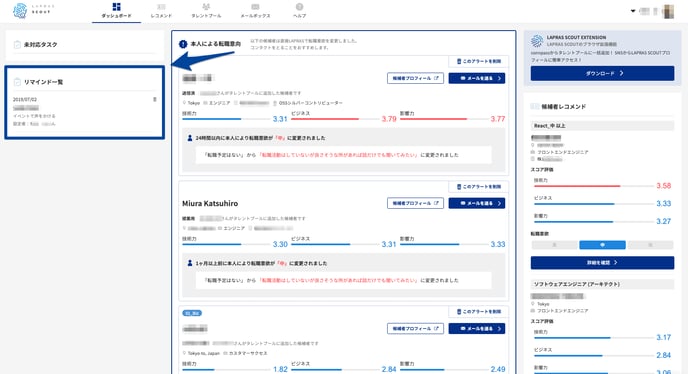
Task: Click the 候補者レコメンド header icon
Action: click(535, 106)
